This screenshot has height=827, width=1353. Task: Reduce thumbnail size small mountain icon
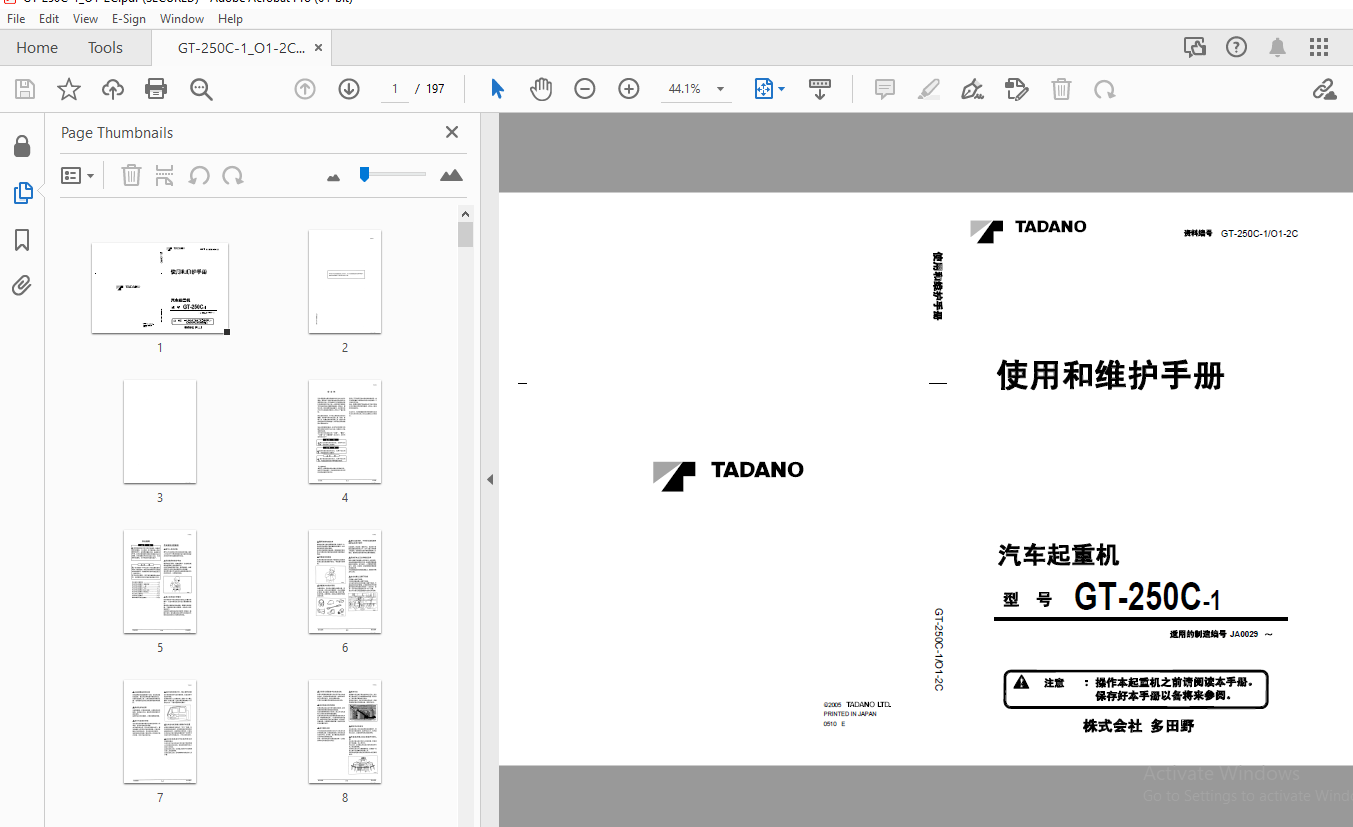(x=333, y=177)
